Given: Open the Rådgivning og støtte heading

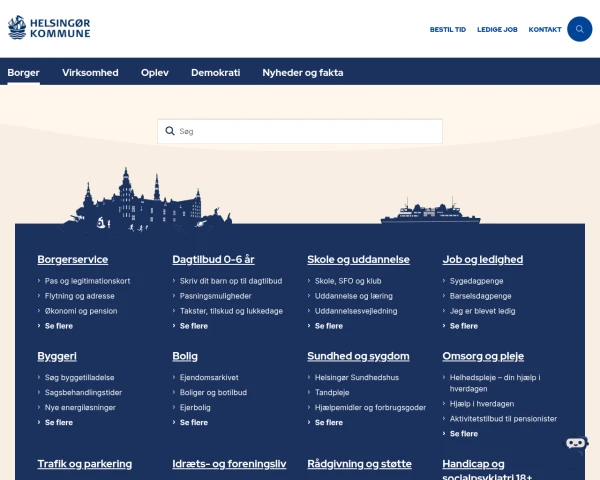Looking at the screenshot, I should [359, 464].
